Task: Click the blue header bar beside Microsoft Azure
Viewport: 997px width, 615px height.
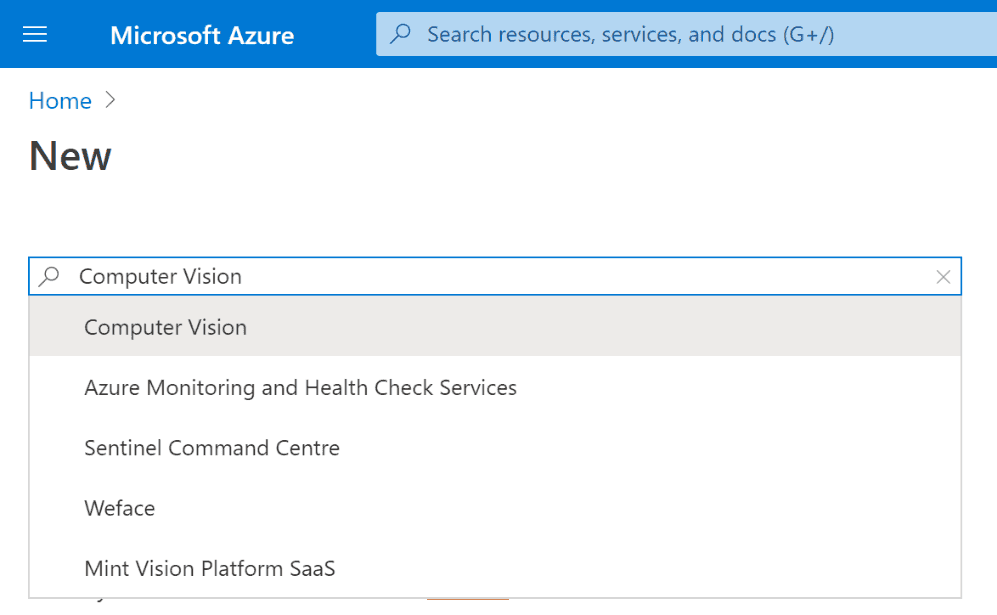Action: coord(335,34)
